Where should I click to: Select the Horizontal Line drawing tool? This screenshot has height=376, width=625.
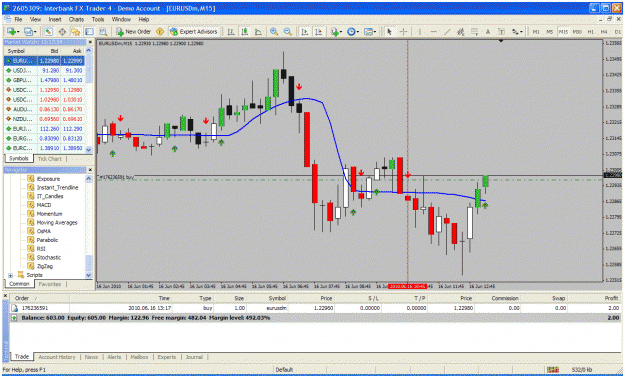coord(434,31)
